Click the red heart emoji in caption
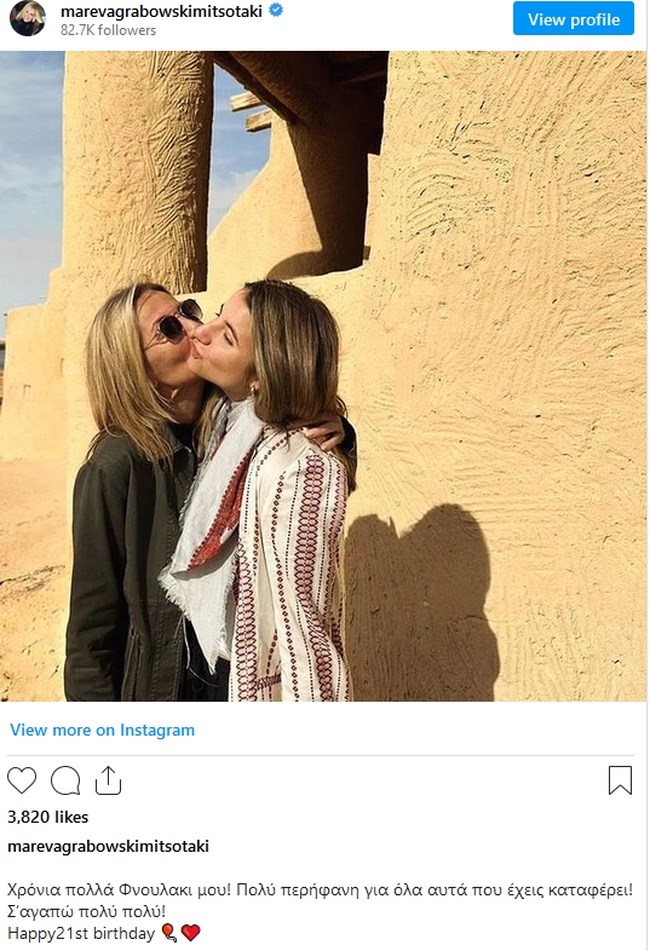This screenshot has height=951, width=650. tap(190, 933)
